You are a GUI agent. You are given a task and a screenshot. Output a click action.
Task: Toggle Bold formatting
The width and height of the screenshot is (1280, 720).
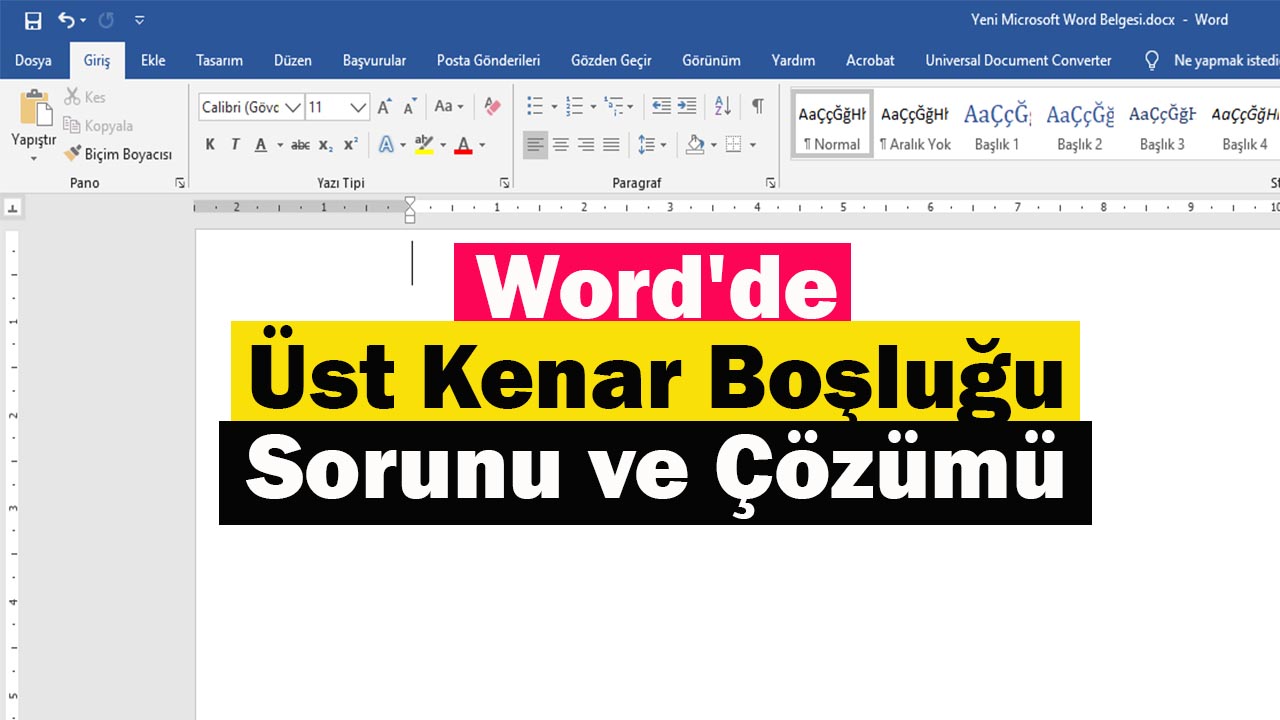click(x=210, y=145)
